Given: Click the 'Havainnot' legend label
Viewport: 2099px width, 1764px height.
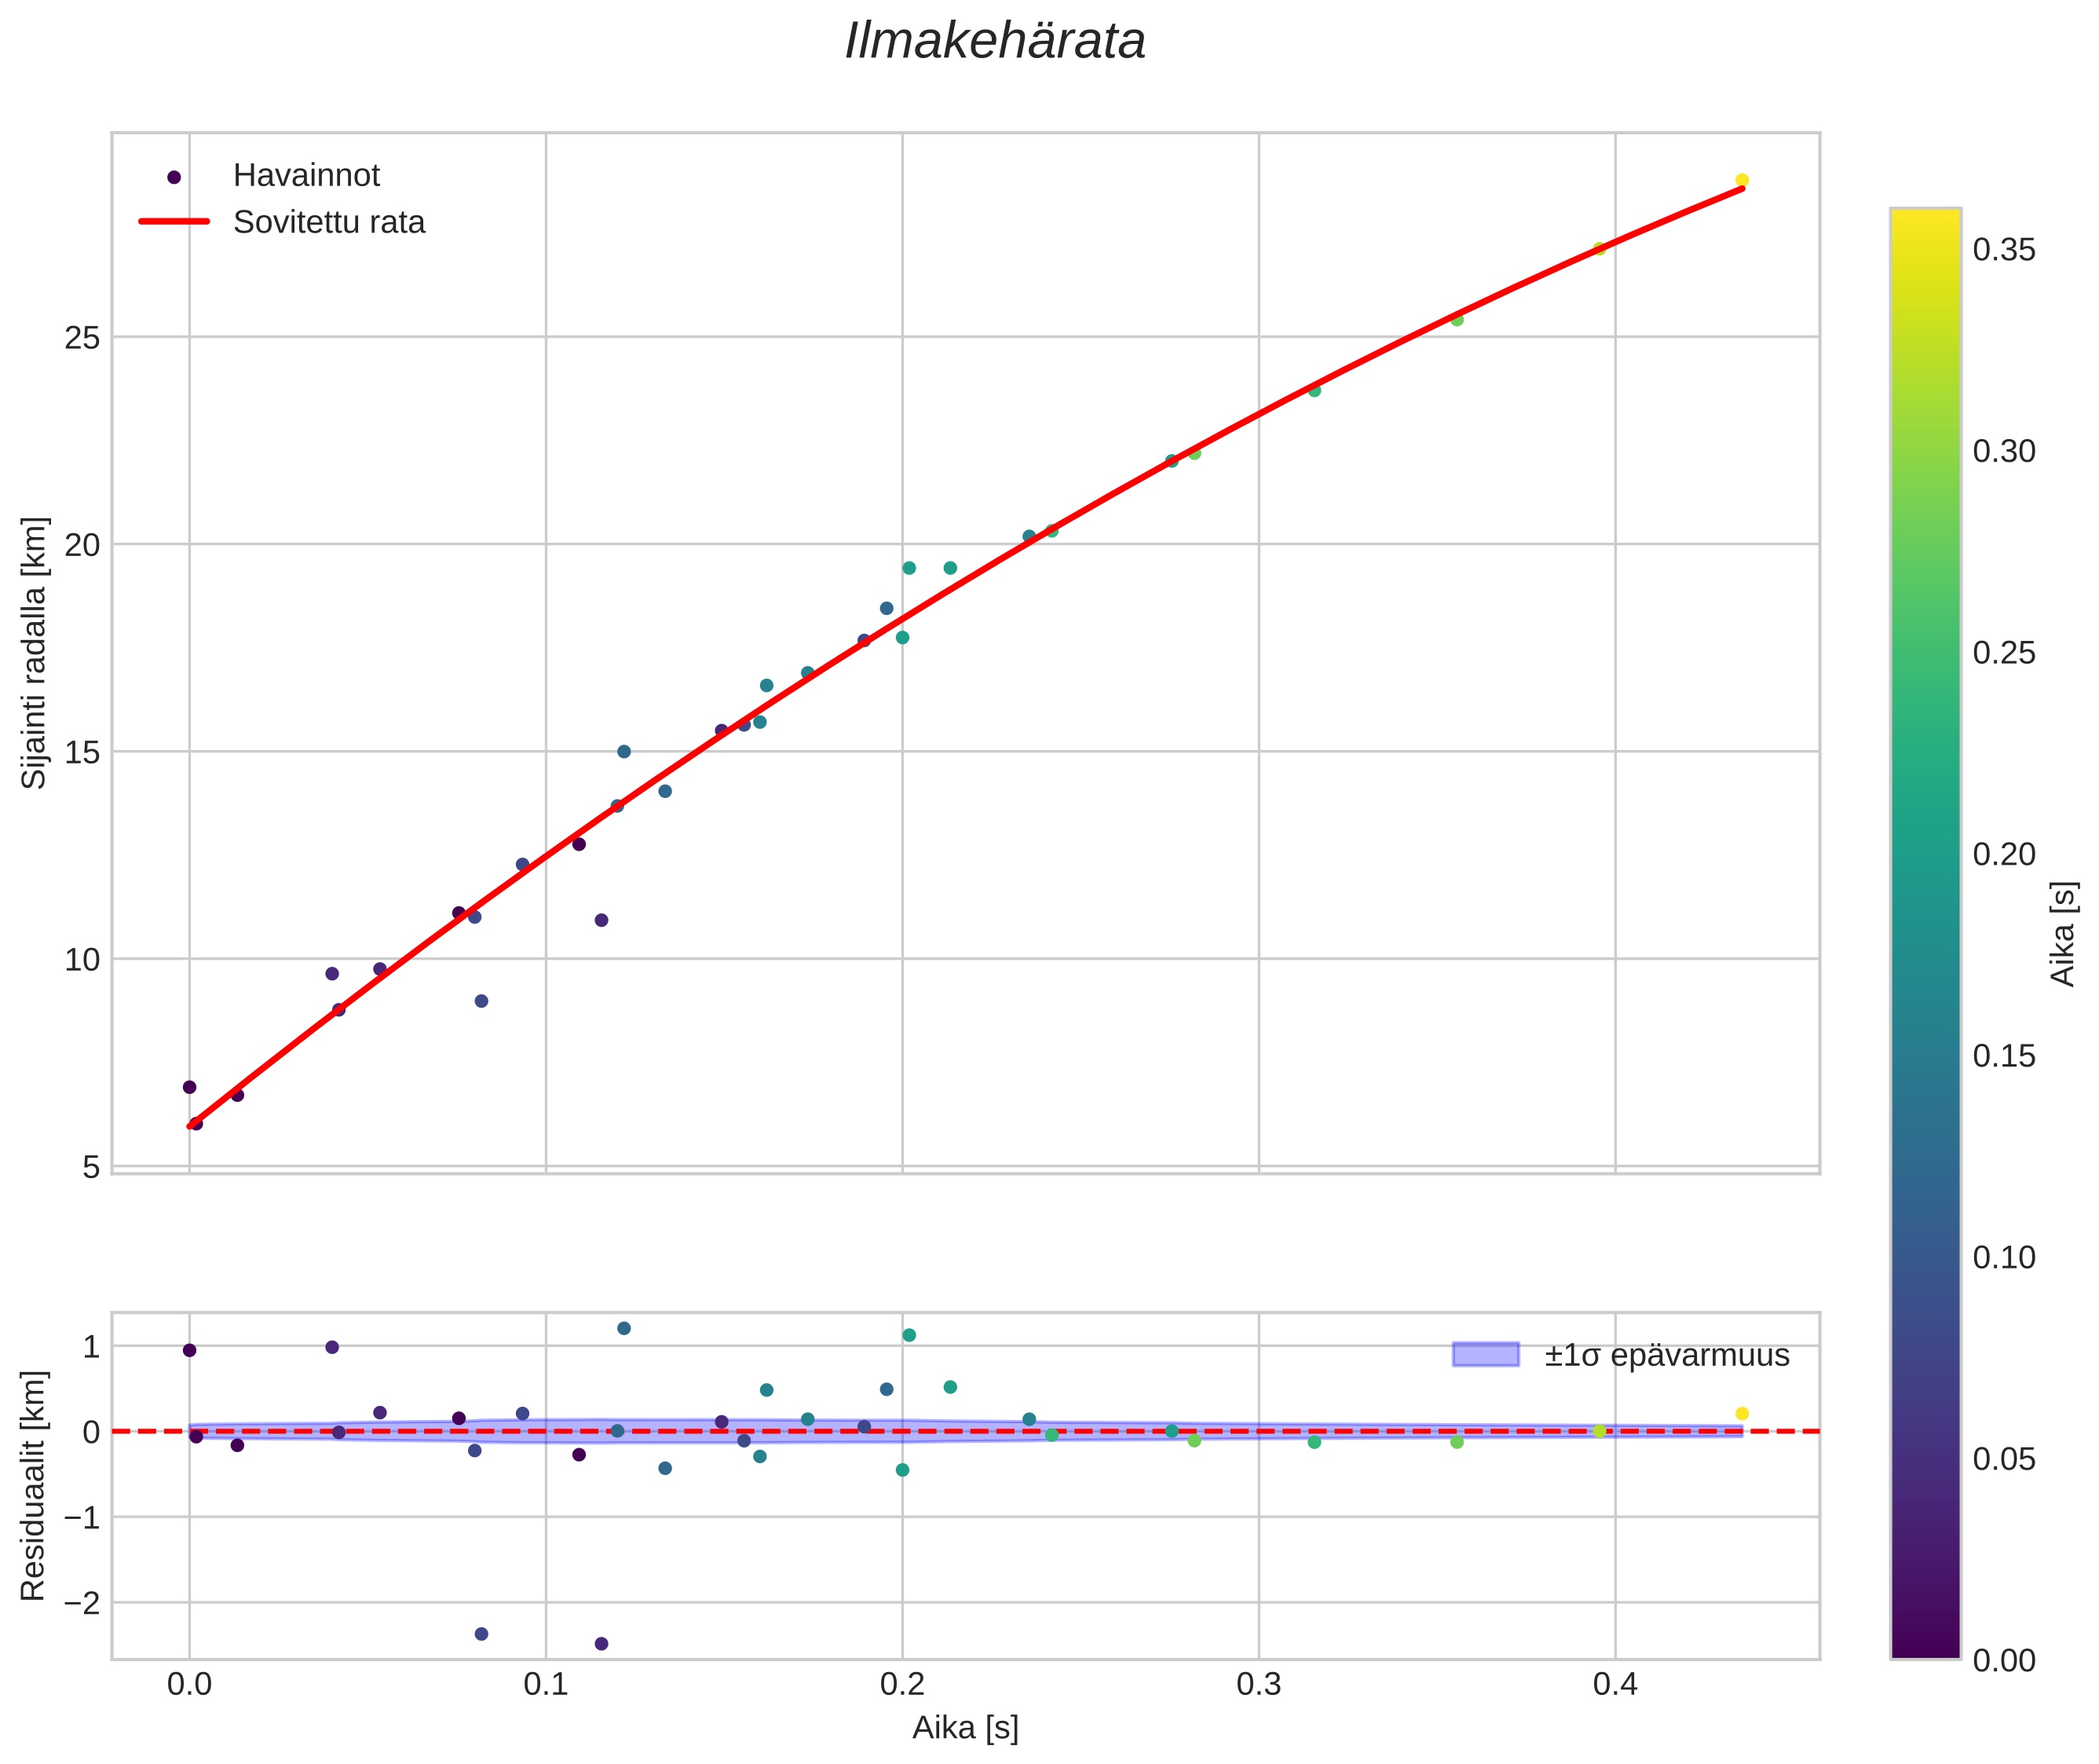Looking at the screenshot, I should click(306, 176).
